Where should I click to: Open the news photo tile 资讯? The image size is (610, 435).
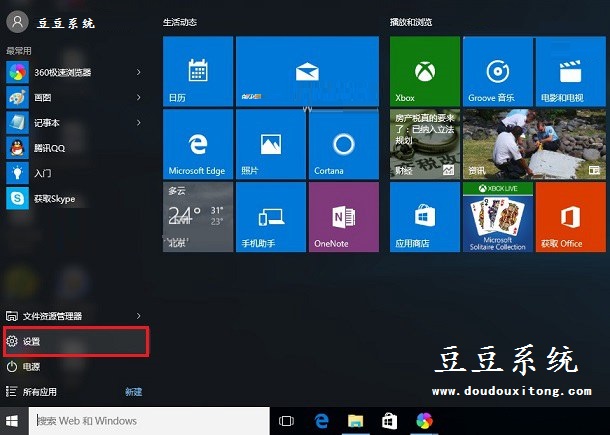[x=534, y=144]
